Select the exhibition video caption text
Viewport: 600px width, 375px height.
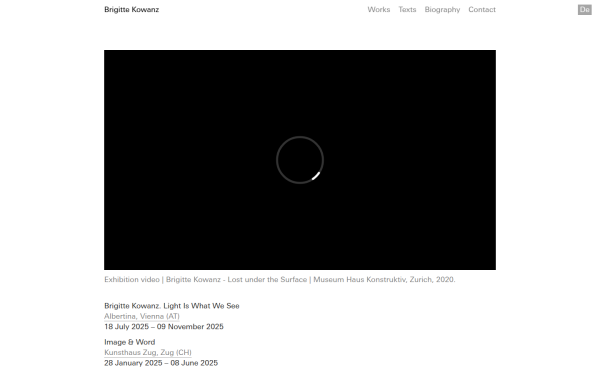point(280,279)
